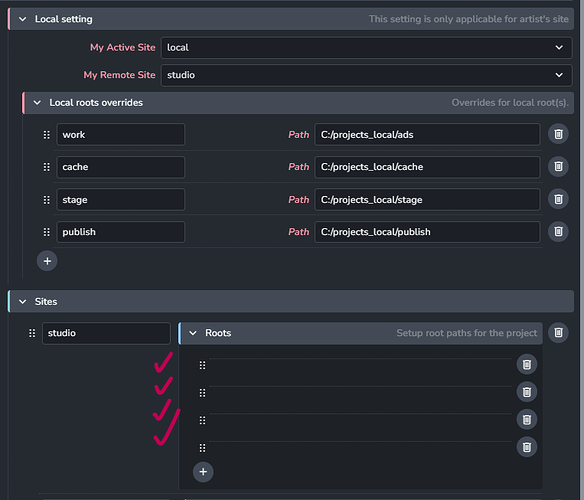Image resolution: width=584 pixels, height=500 pixels.
Task: Collapse the Sites section
Action: tap(23, 301)
